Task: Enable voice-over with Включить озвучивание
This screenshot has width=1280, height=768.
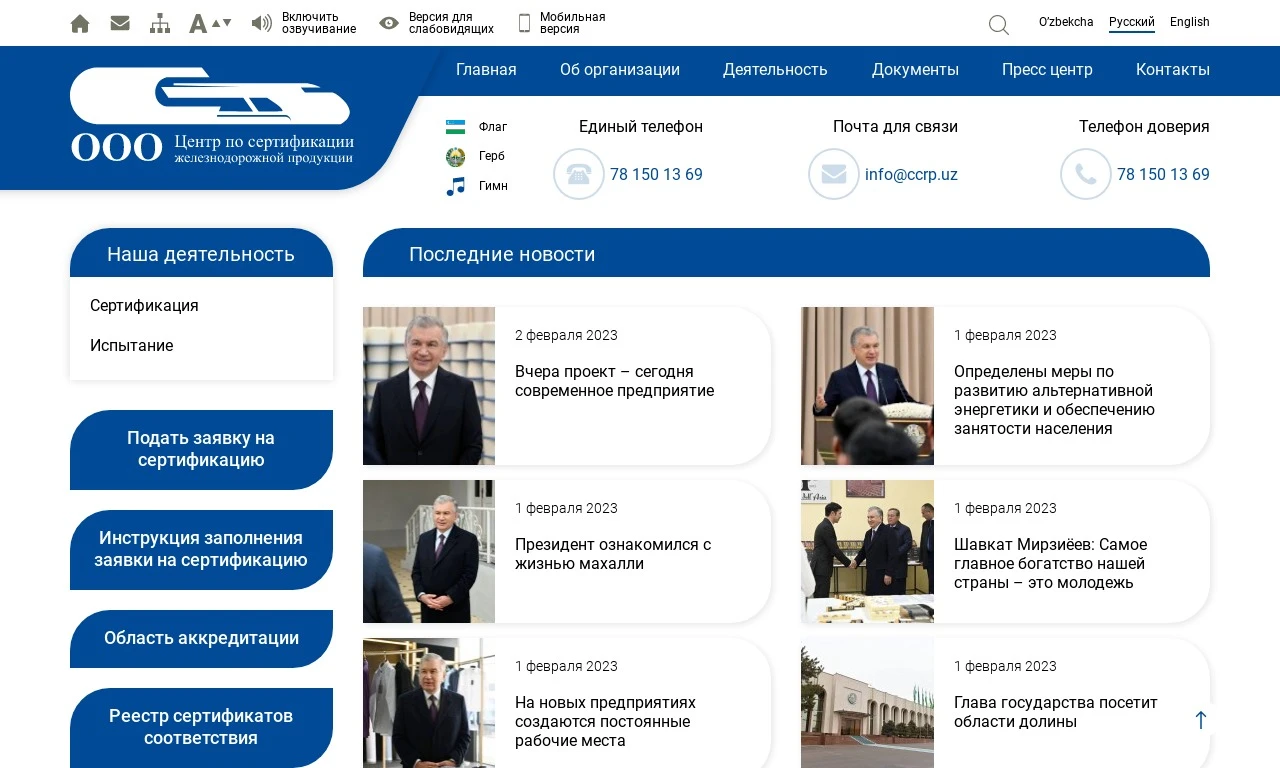Action: [x=304, y=23]
